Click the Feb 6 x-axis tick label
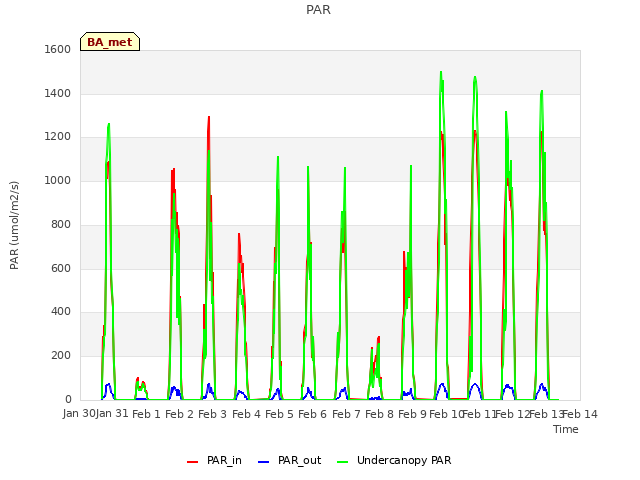The height and width of the screenshot is (480, 640). (312, 414)
